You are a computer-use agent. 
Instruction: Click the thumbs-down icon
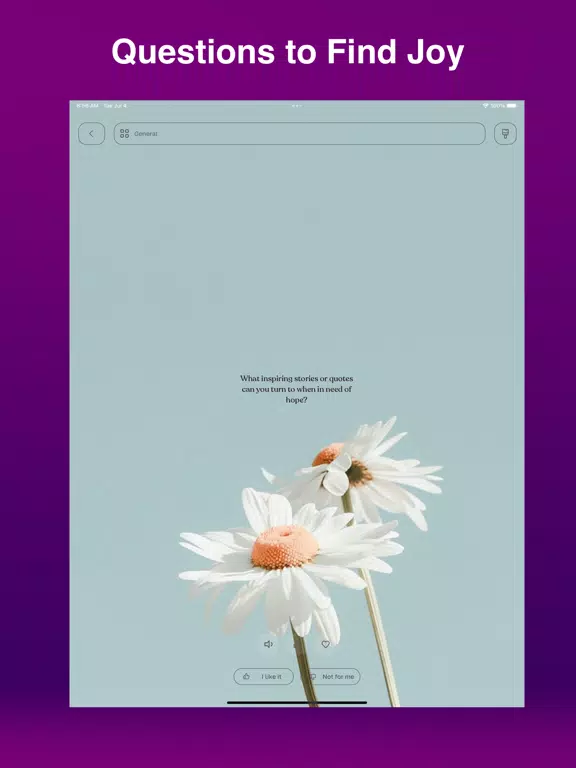coord(312,676)
